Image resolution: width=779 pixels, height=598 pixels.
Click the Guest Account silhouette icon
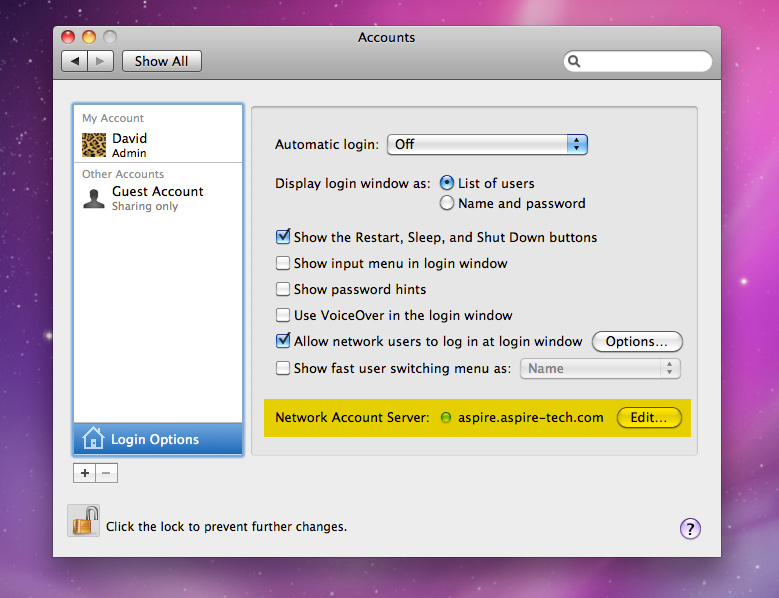[94, 198]
